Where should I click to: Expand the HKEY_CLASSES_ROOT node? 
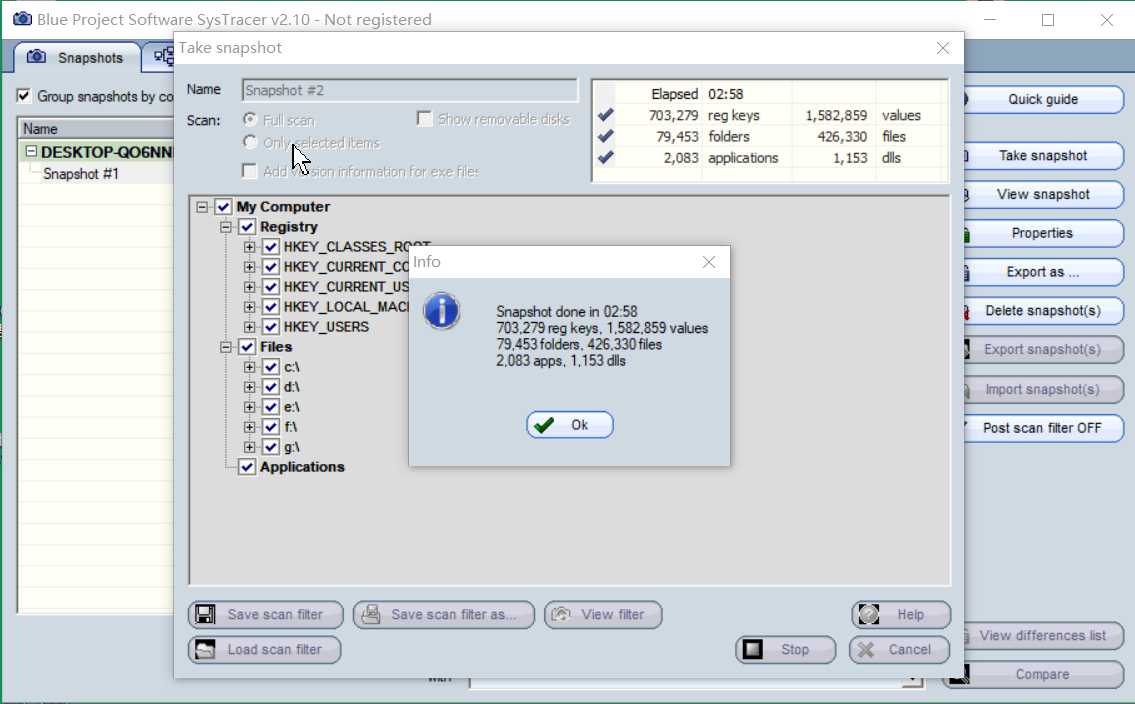tap(250, 247)
